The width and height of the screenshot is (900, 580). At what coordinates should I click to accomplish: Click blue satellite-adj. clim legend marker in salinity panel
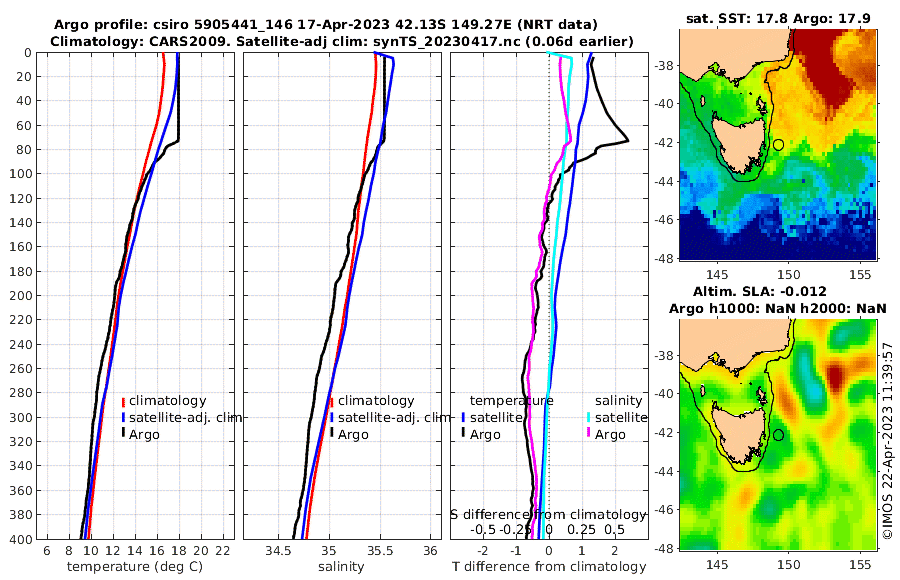(x=332, y=418)
